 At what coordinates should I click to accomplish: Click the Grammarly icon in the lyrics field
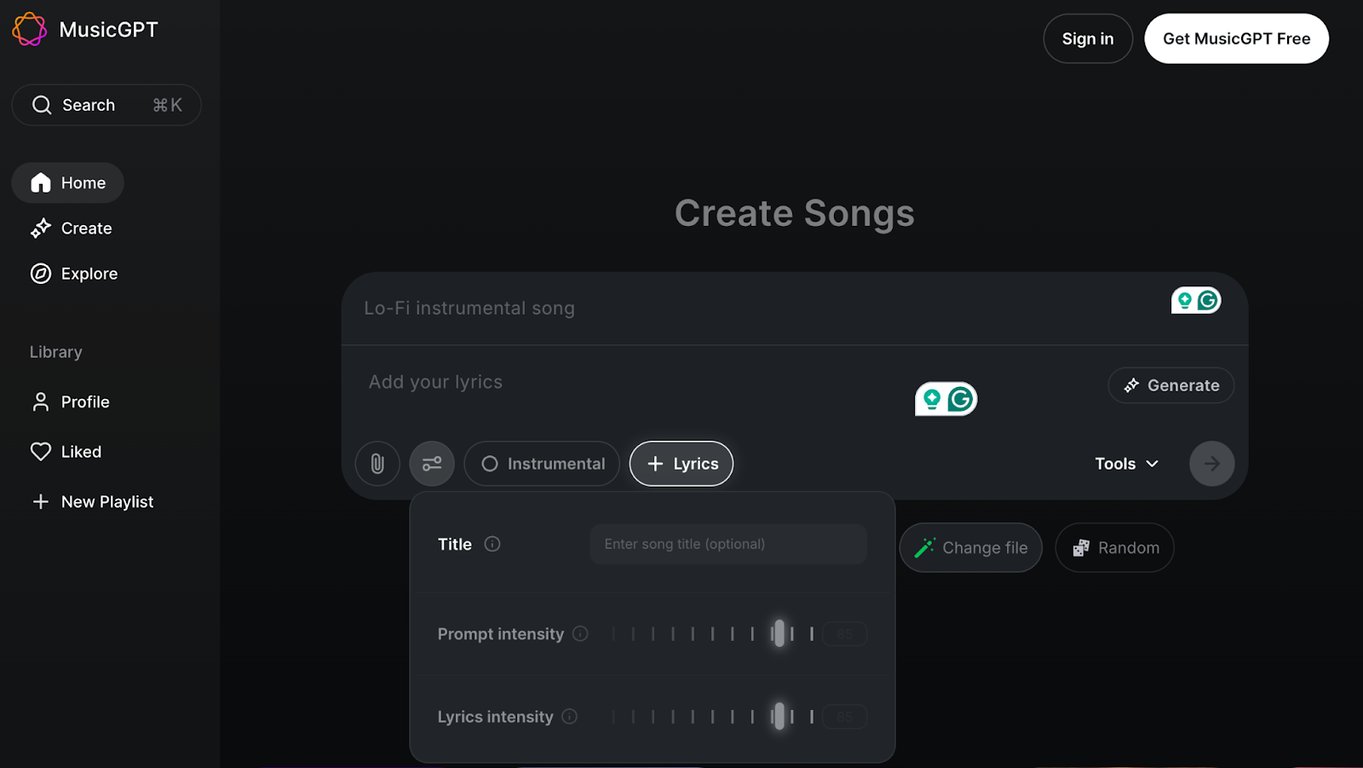click(959, 398)
